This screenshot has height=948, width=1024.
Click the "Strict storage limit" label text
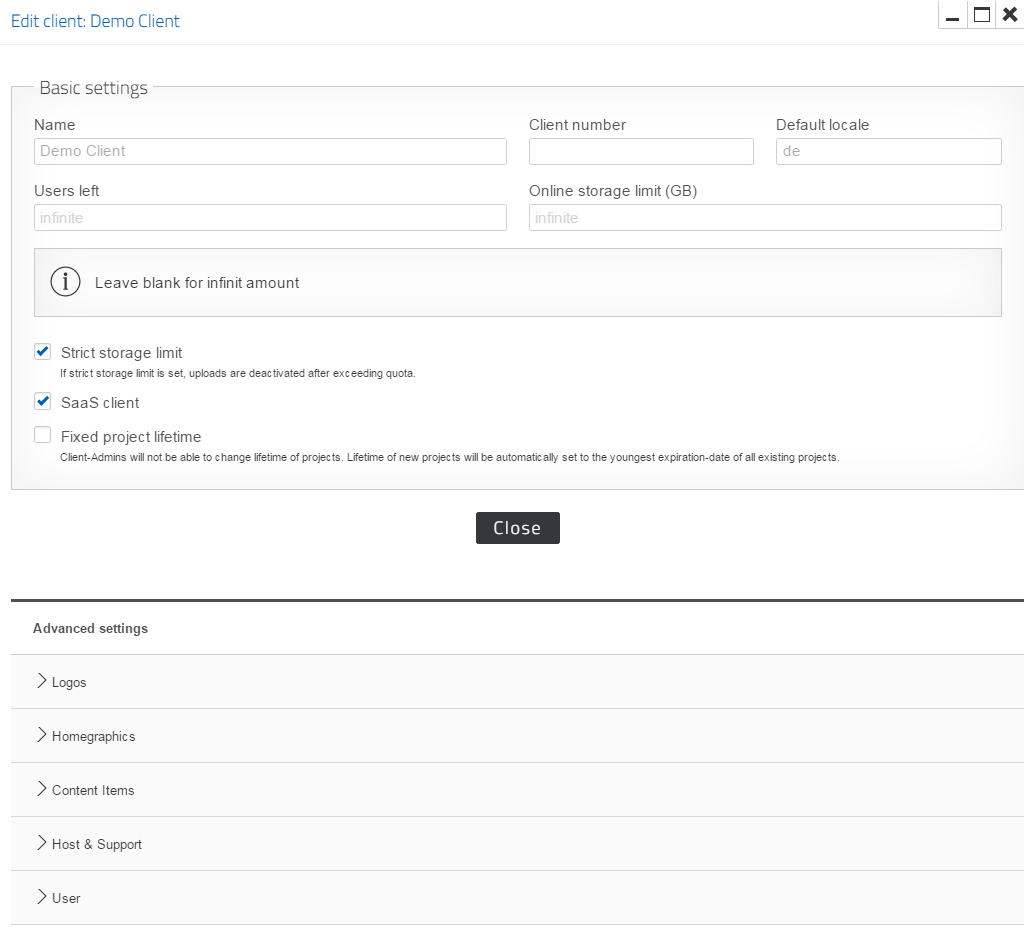tap(121, 353)
